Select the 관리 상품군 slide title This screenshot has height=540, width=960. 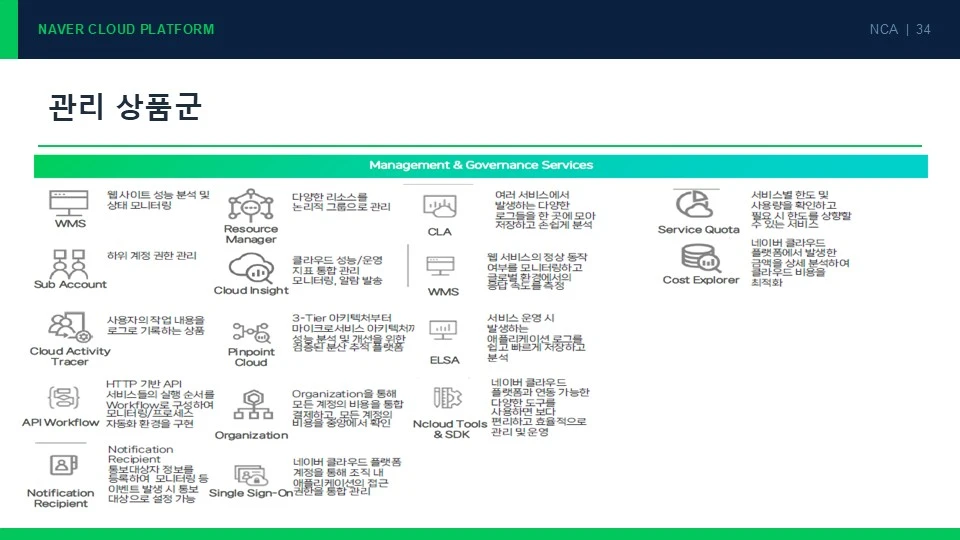125,107
